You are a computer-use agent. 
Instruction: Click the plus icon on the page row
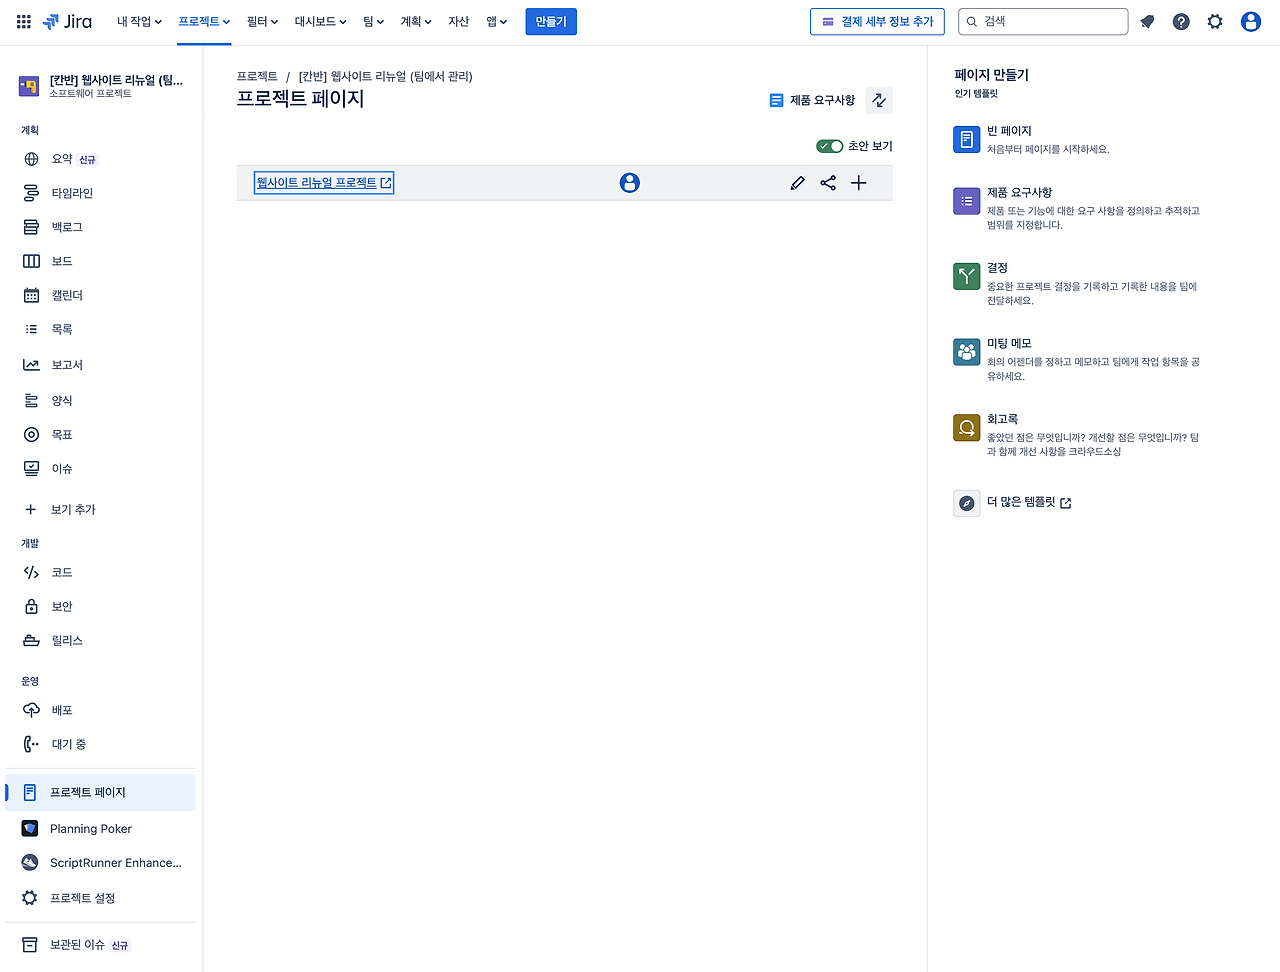pos(859,183)
